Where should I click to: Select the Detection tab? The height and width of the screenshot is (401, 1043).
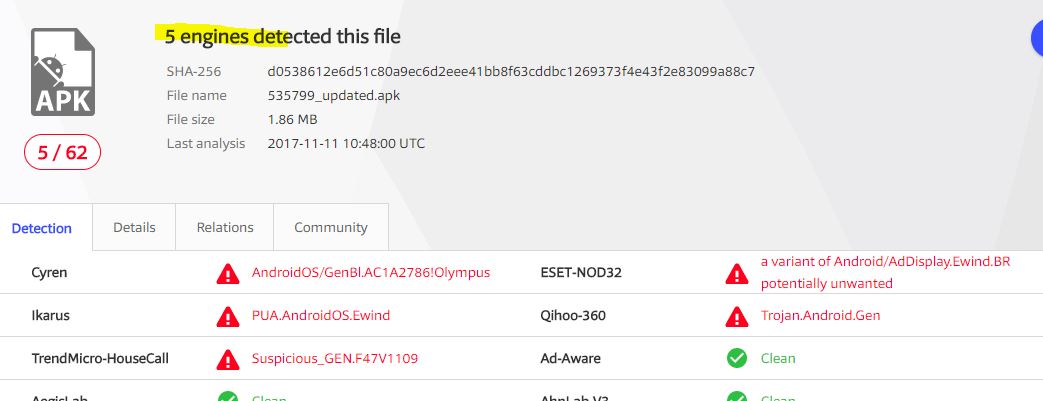point(42,228)
